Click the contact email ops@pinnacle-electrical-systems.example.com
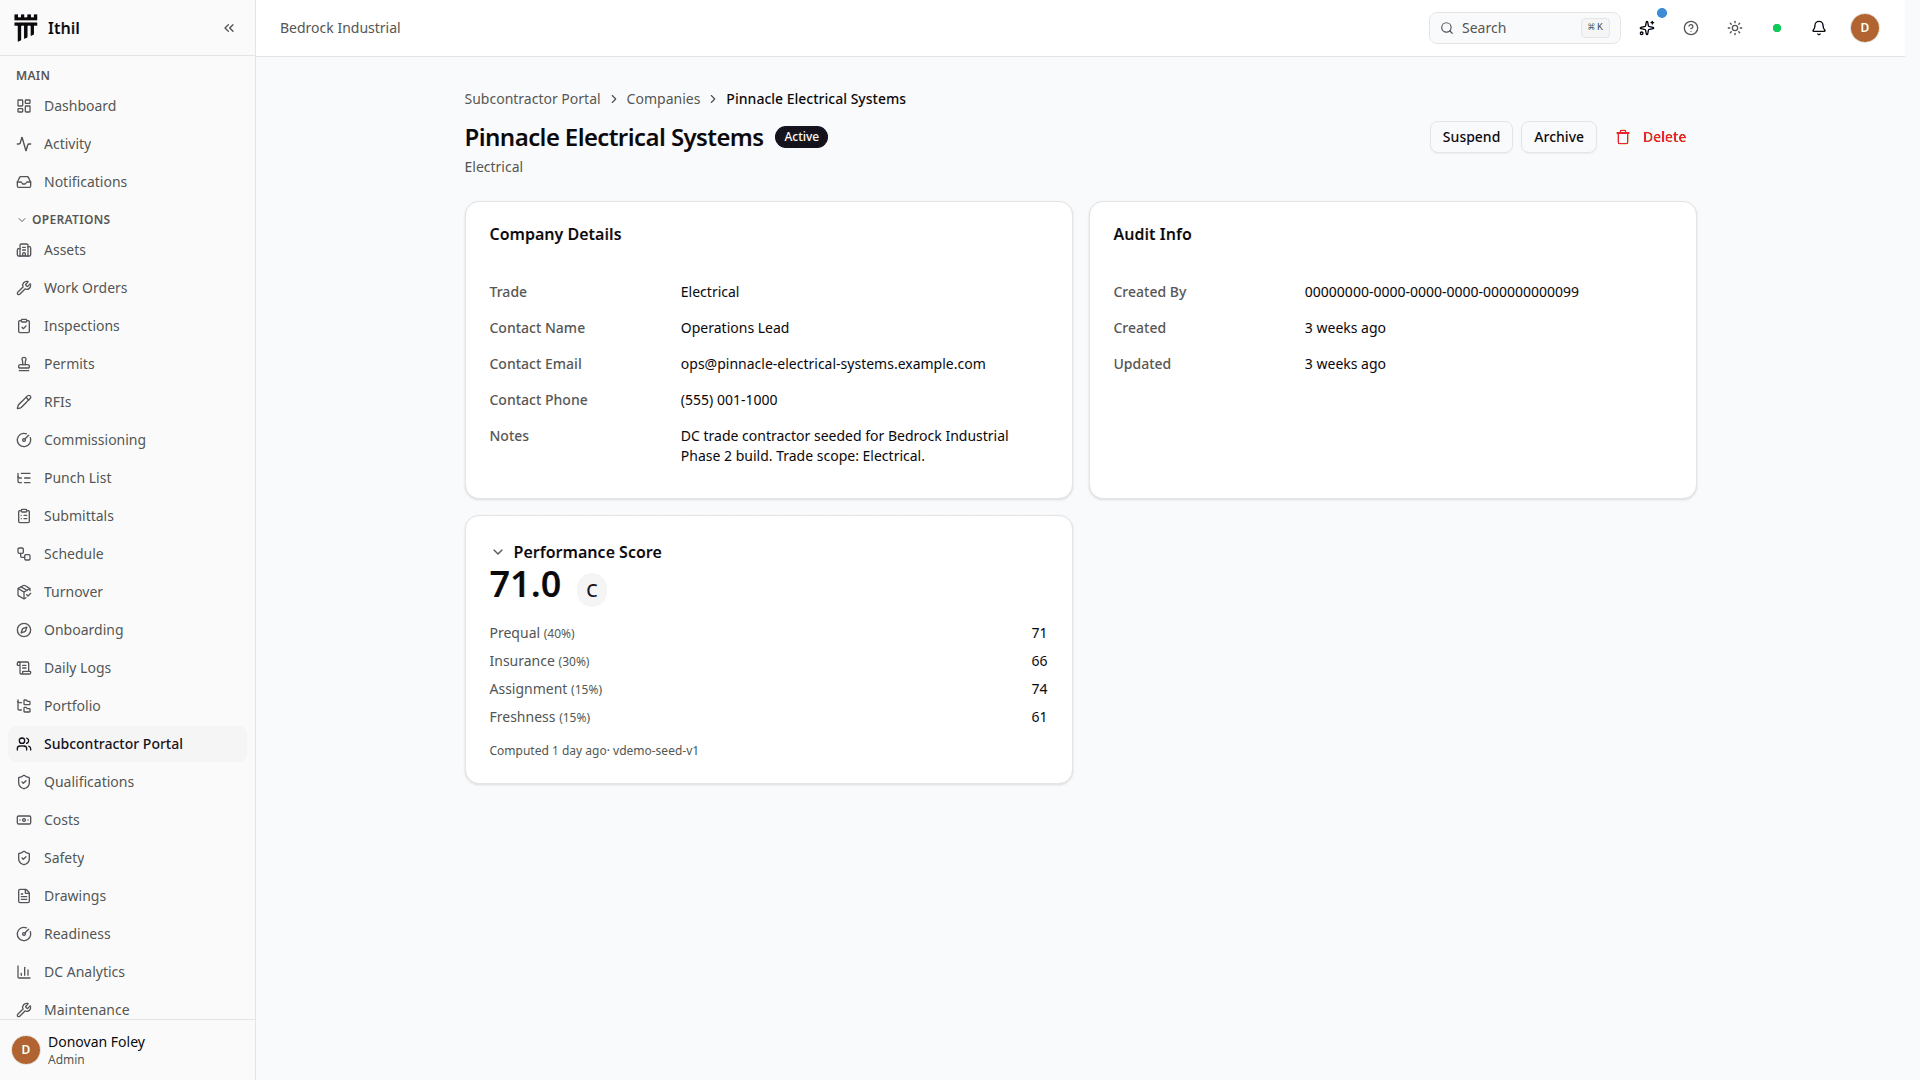Image resolution: width=1920 pixels, height=1080 pixels. point(833,364)
